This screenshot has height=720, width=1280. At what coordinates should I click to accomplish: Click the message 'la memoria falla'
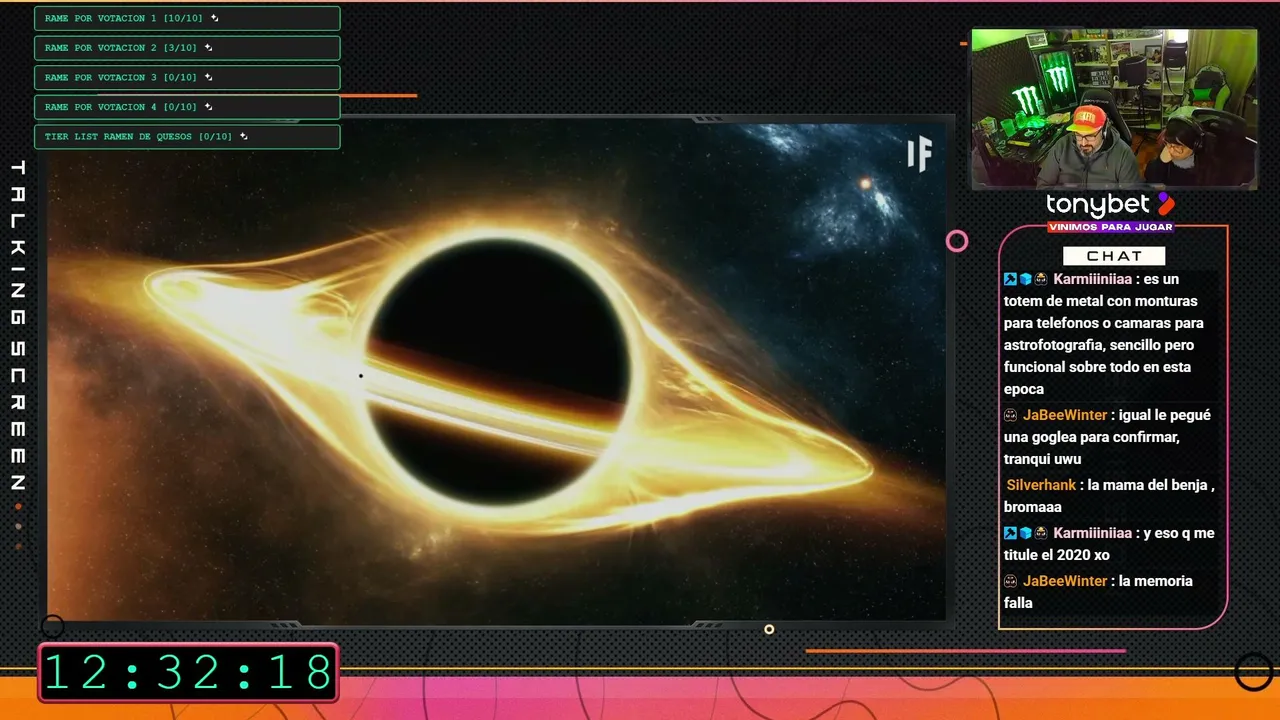(1098, 592)
